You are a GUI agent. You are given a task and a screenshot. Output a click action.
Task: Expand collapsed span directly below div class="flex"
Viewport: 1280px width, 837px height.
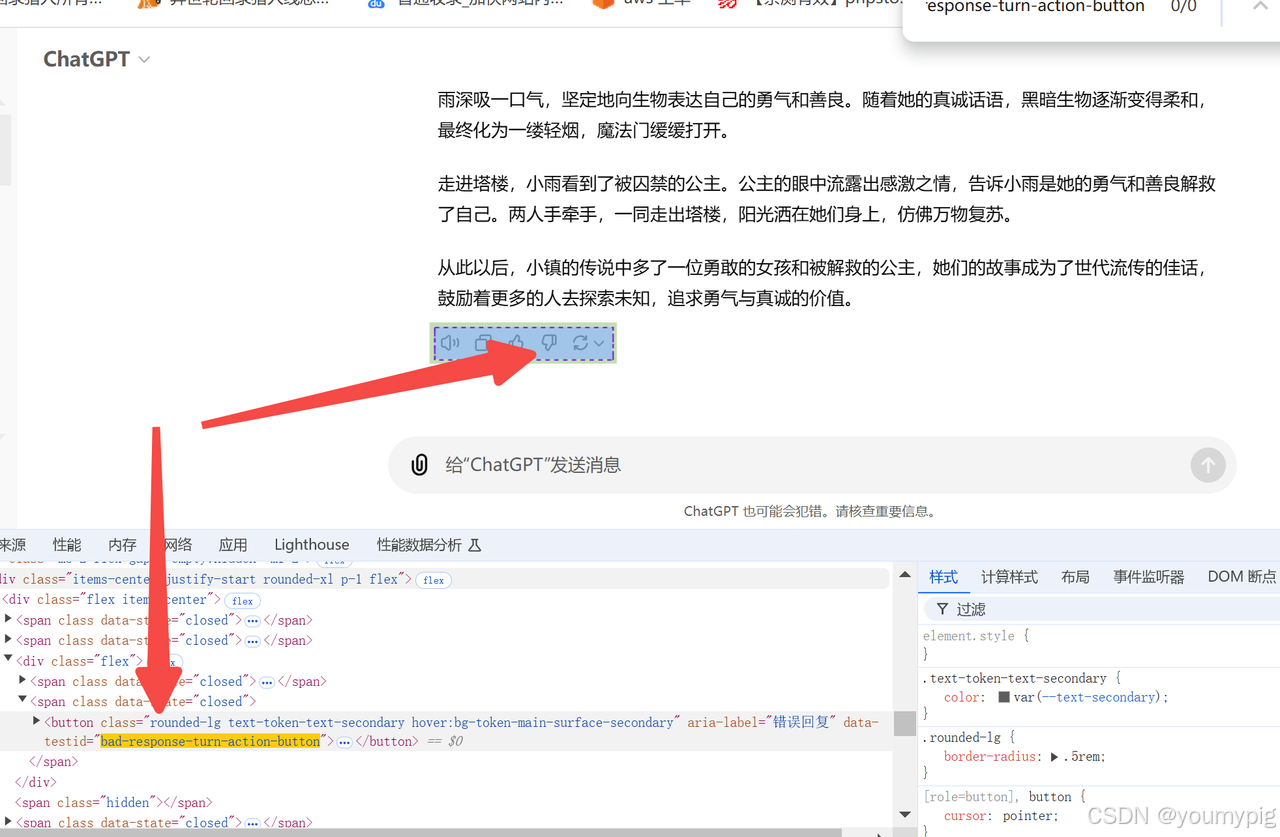pyautogui.click(x=23, y=681)
